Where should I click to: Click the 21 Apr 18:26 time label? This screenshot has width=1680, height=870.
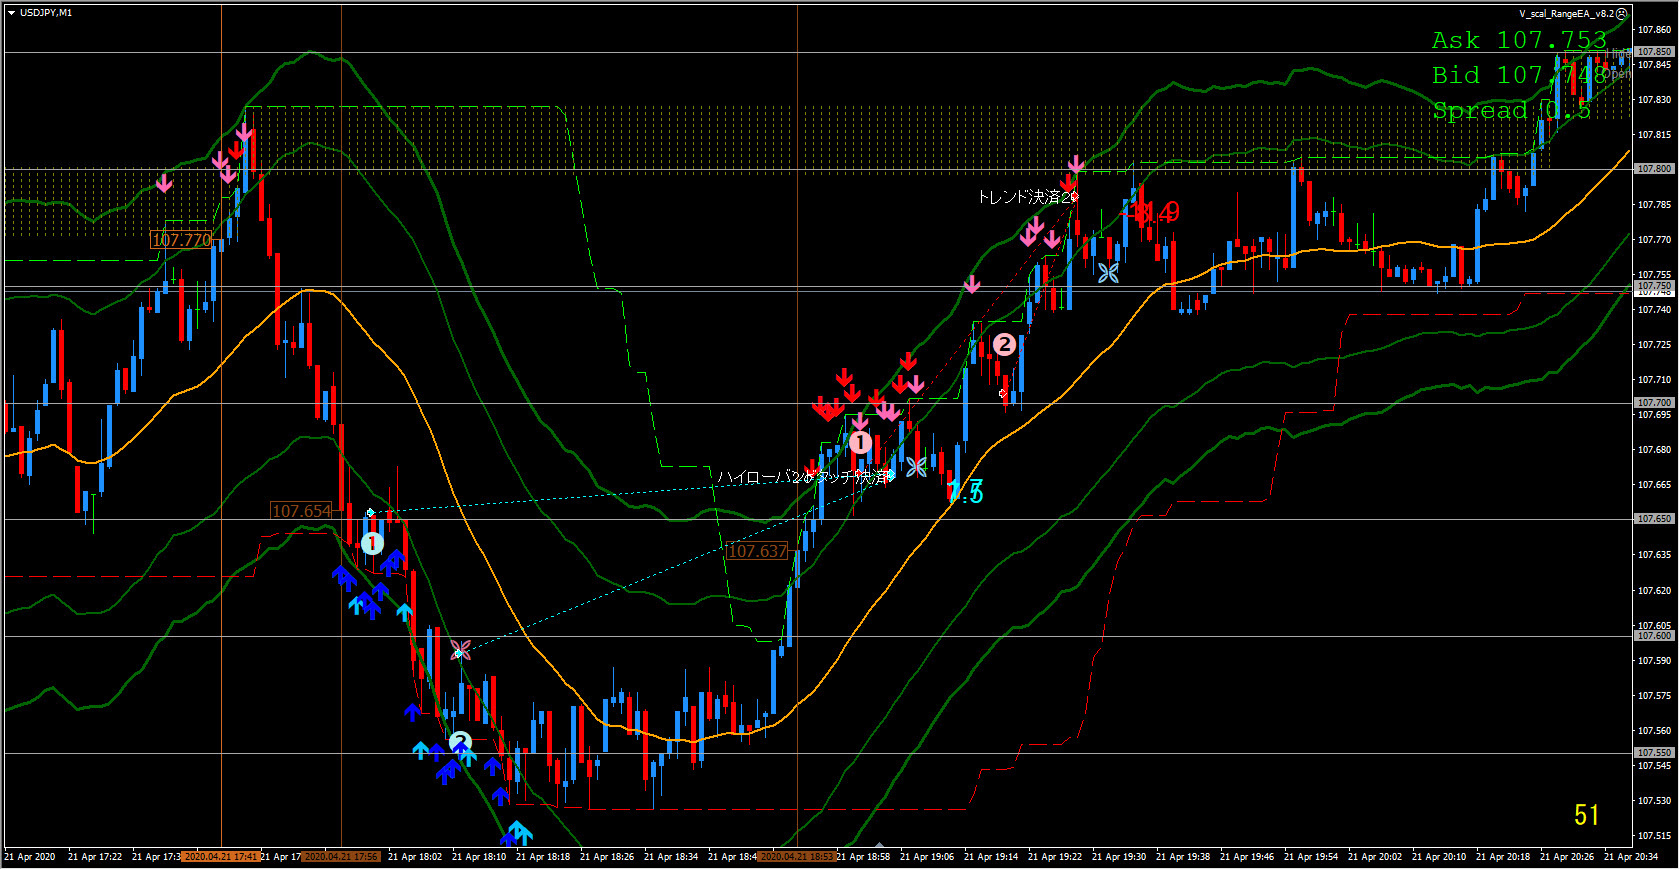[606, 857]
